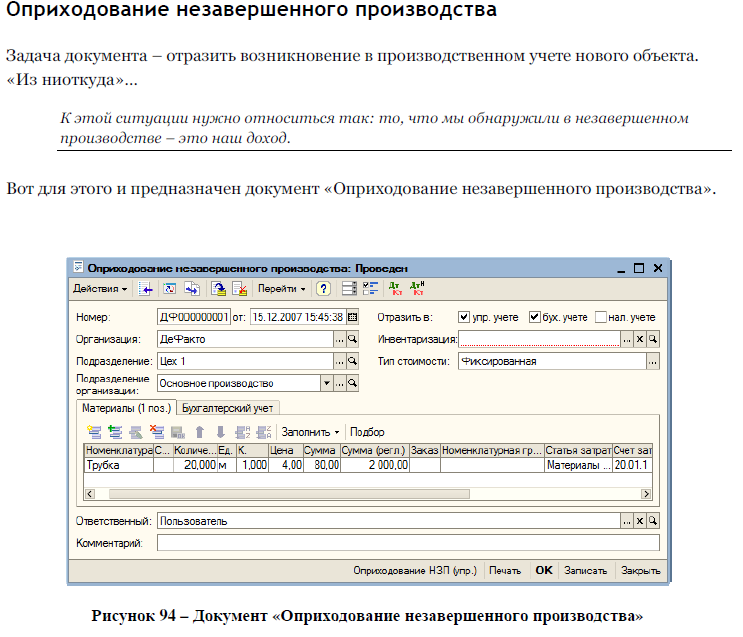Click the magnifier icon for Ответственный
This screenshot has width=743, height=637.
(x=653, y=521)
